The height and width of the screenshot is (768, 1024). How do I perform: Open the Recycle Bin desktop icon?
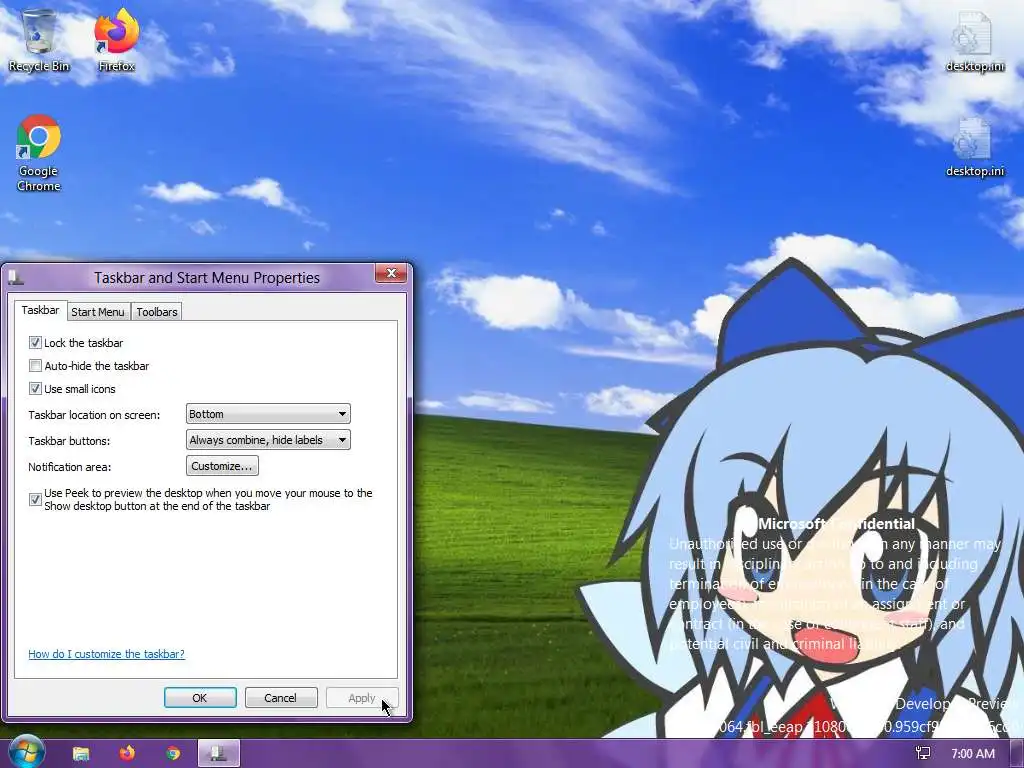click(39, 39)
